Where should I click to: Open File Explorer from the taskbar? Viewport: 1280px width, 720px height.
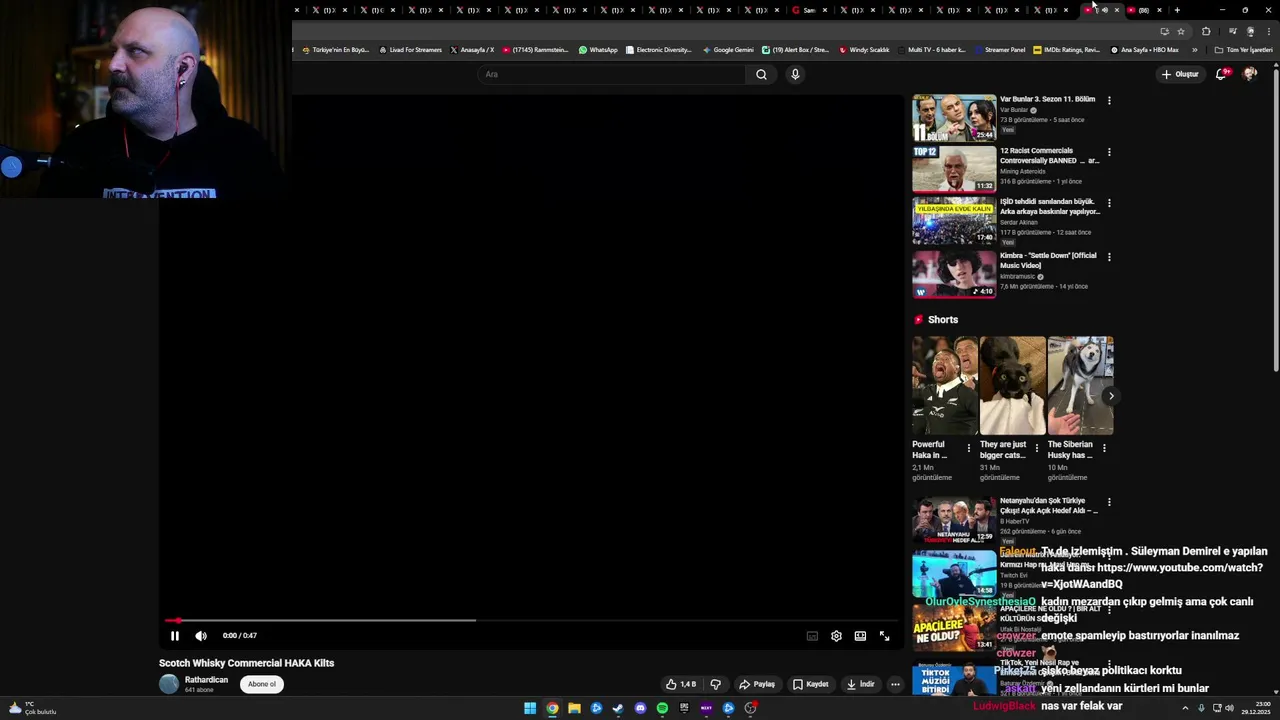(x=574, y=708)
